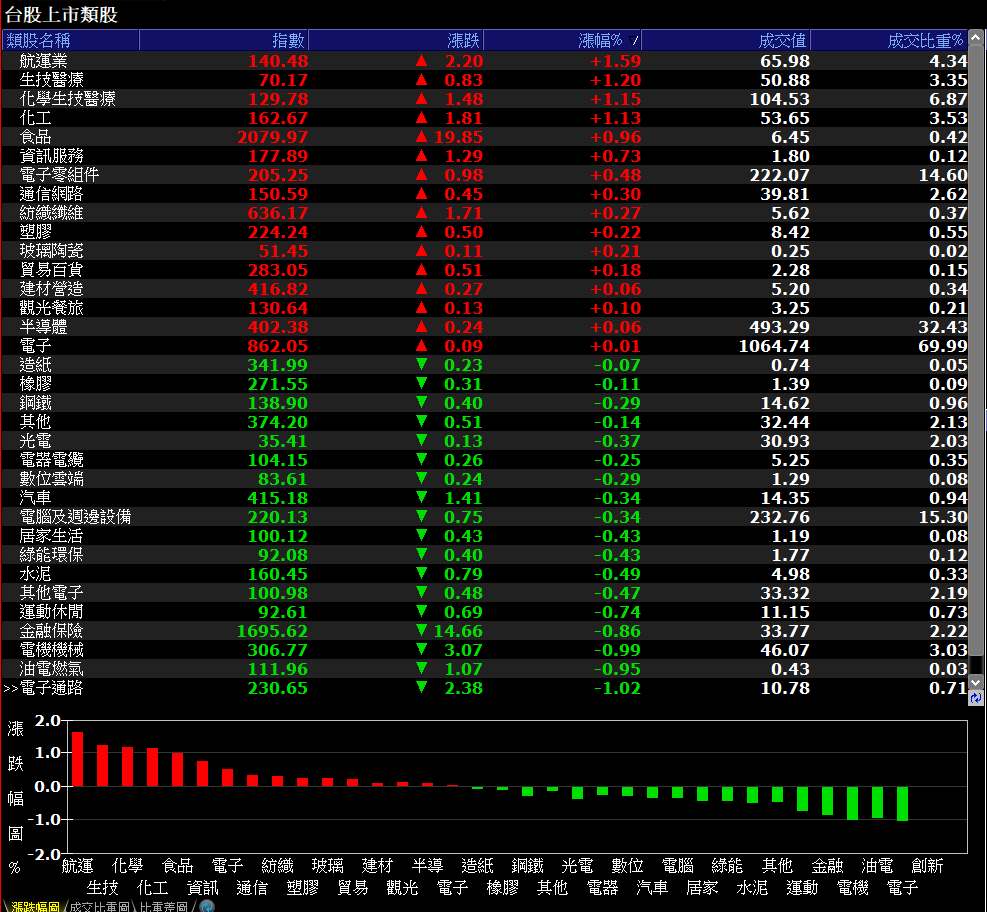Select the 建材營造 sector row
The height and width of the screenshot is (912, 987).
point(485,289)
